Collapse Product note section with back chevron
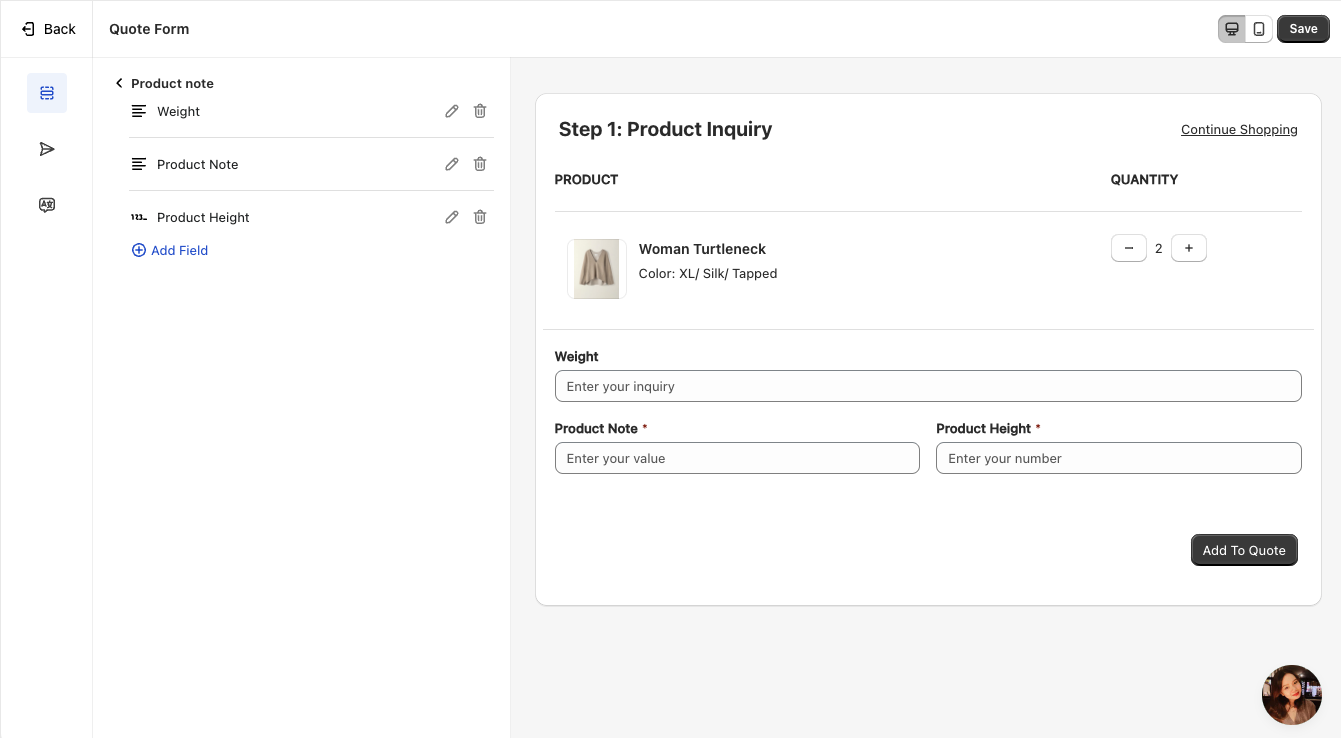Viewport: 1341px width, 738px height. [x=119, y=83]
